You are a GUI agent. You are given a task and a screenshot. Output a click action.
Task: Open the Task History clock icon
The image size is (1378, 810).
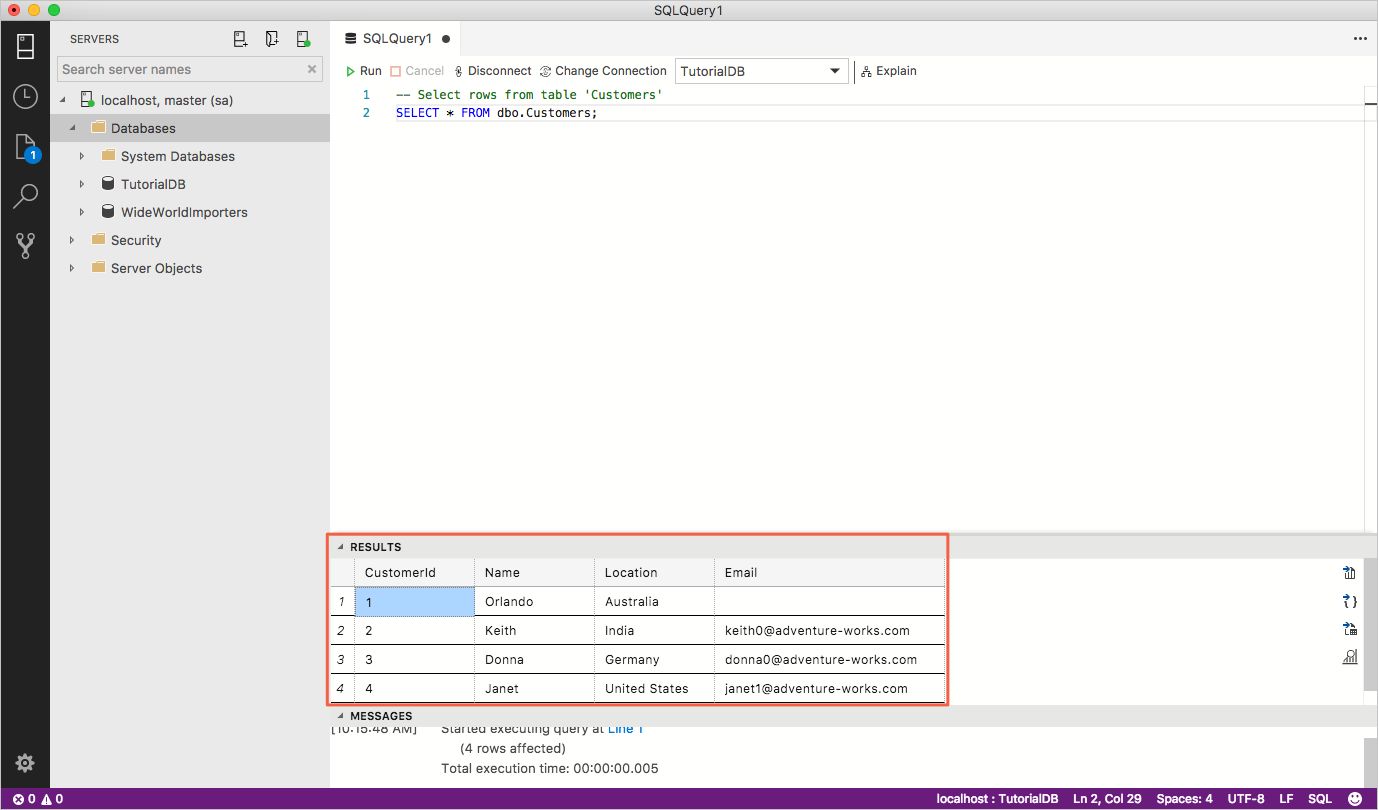click(25, 97)
